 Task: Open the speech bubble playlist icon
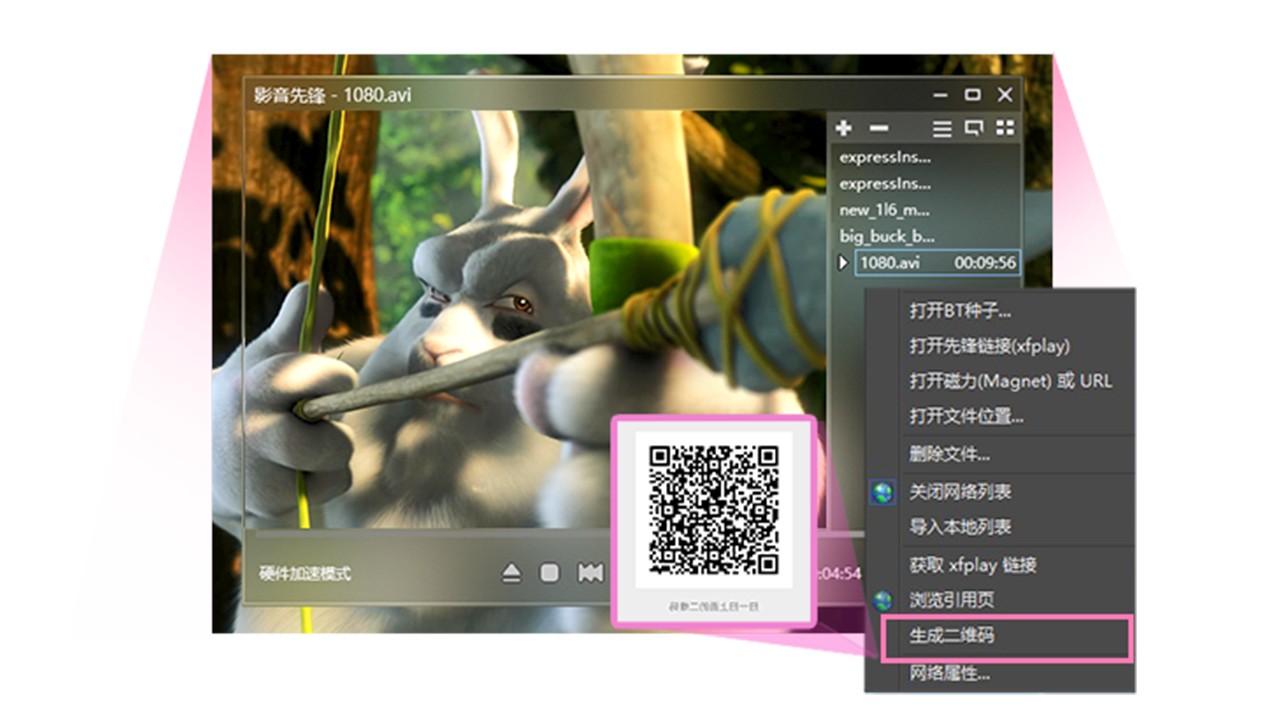(x=973, y=128)
